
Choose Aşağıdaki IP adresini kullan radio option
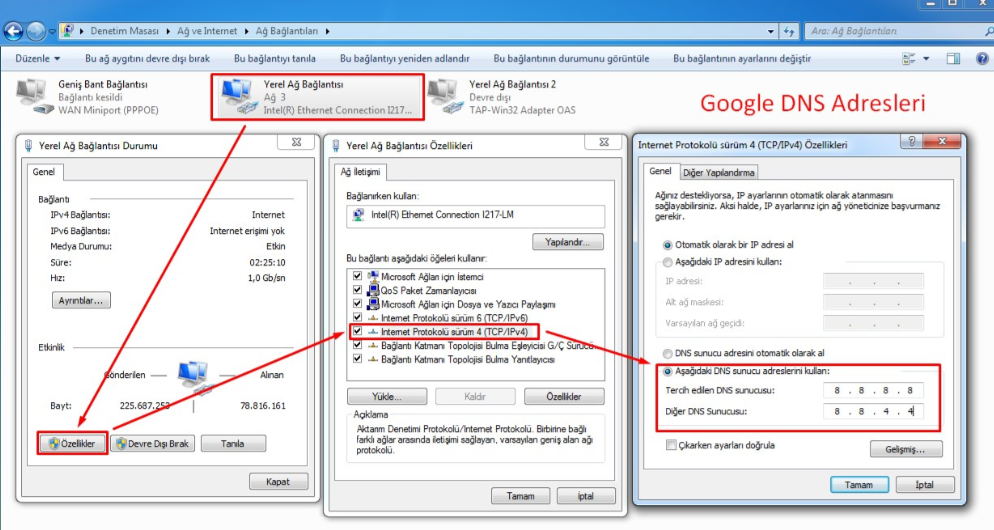(x=668, y=261)
